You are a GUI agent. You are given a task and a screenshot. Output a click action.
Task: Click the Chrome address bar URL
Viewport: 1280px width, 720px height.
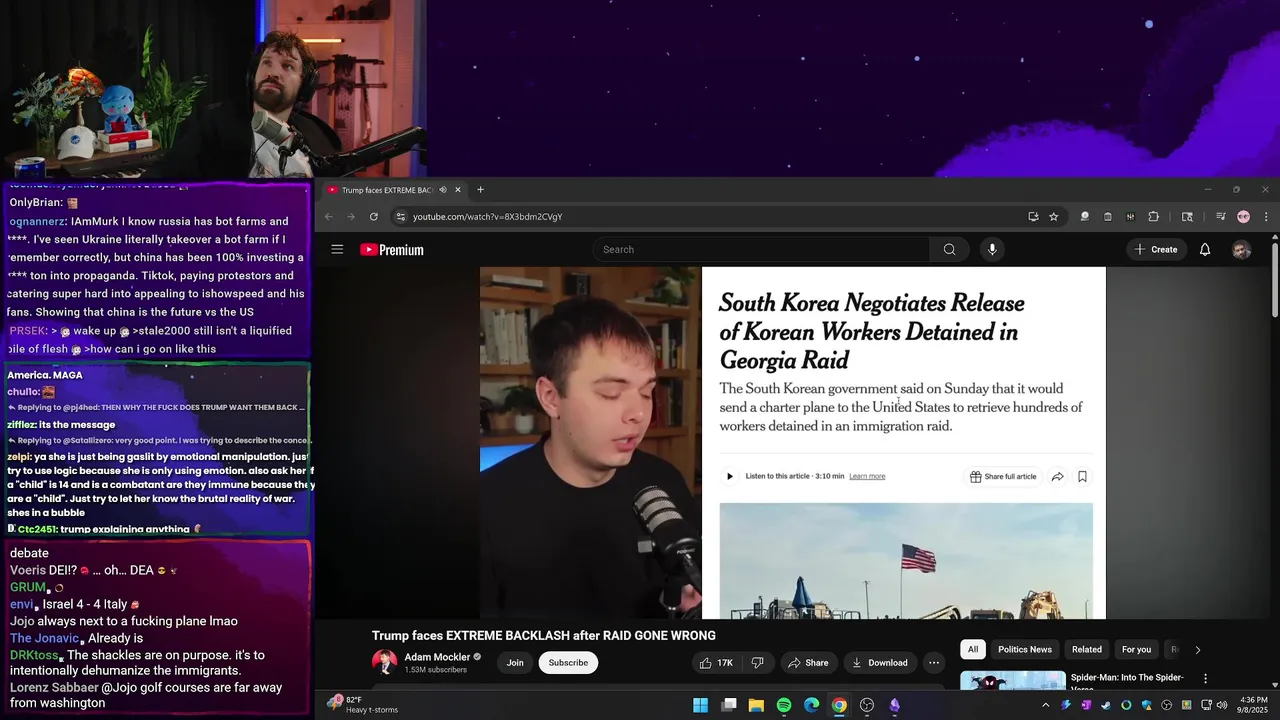click(x=488, y=216)
